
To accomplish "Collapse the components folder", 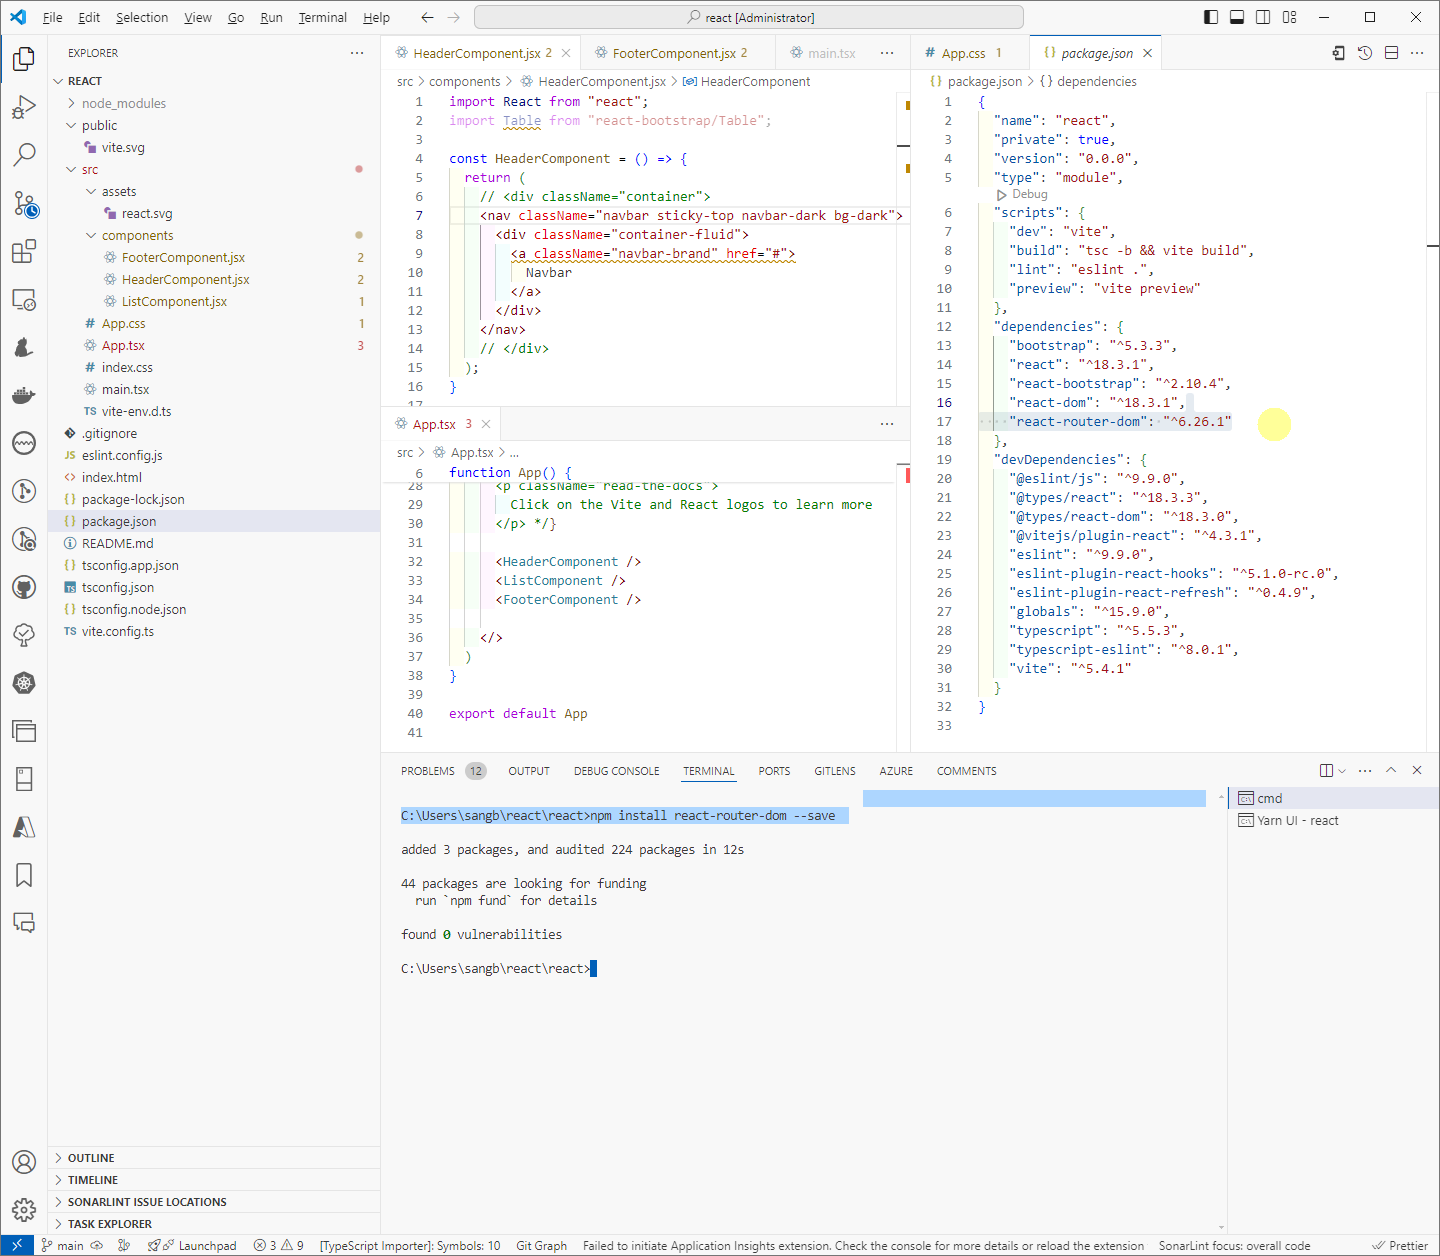I will coord(137,235).
